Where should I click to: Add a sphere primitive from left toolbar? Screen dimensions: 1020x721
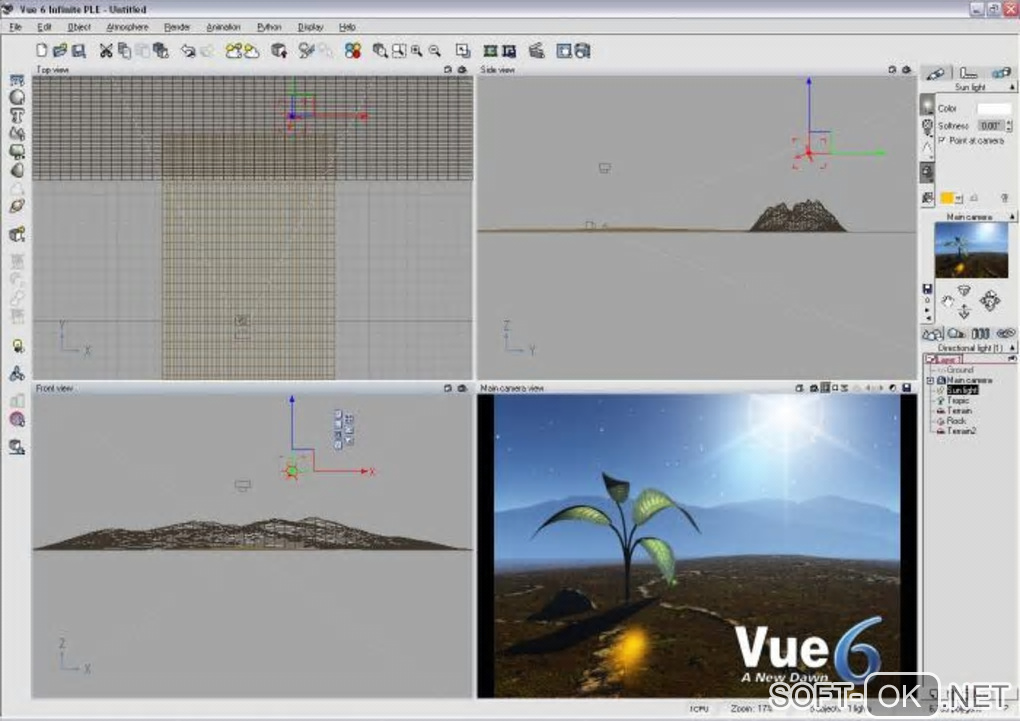tap(18, 98)
